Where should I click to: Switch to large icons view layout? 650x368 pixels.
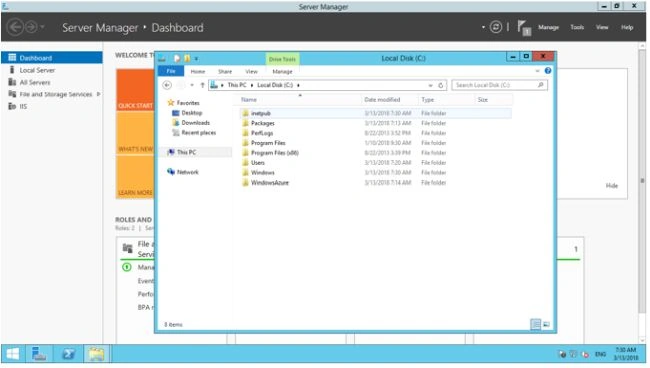(x=546, y=324)
